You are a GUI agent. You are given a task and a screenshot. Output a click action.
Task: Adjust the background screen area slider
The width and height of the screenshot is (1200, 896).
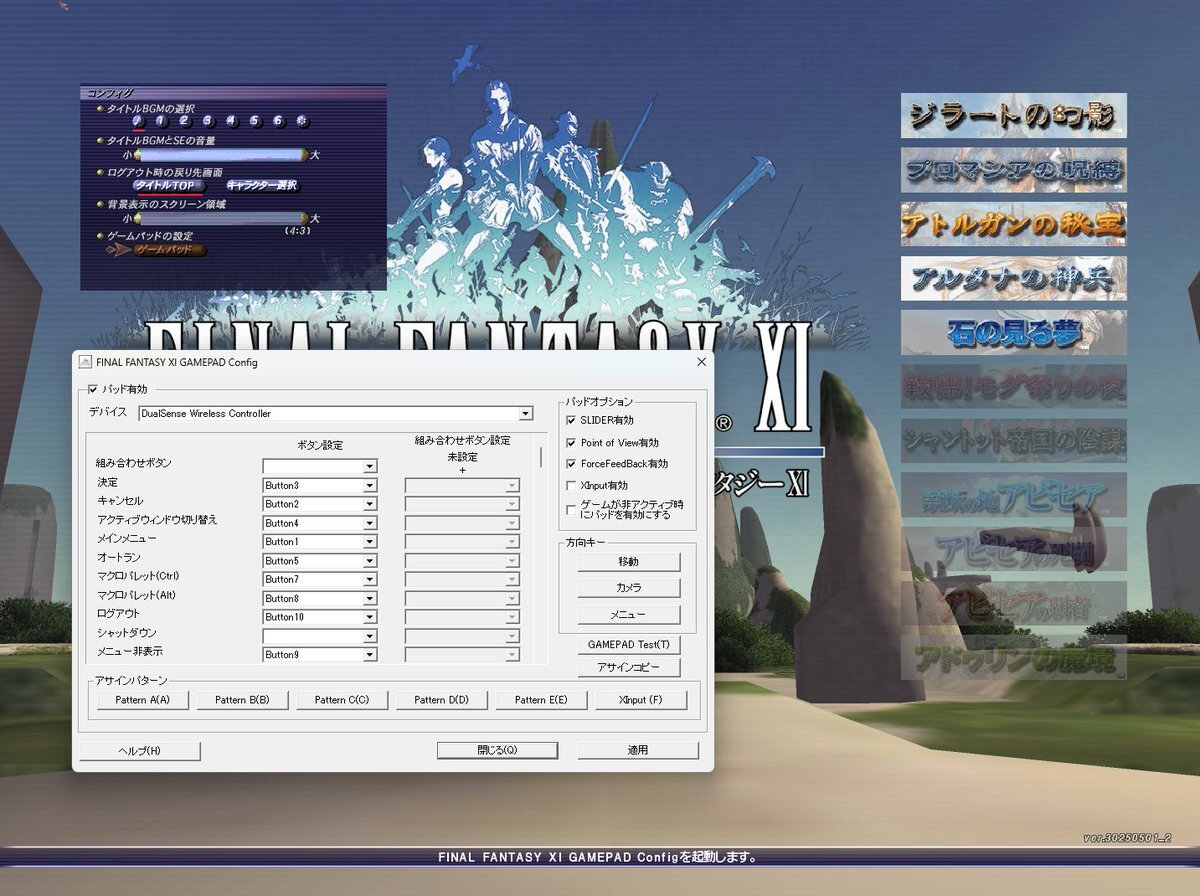pyautogui.click(x=219, y=218)
